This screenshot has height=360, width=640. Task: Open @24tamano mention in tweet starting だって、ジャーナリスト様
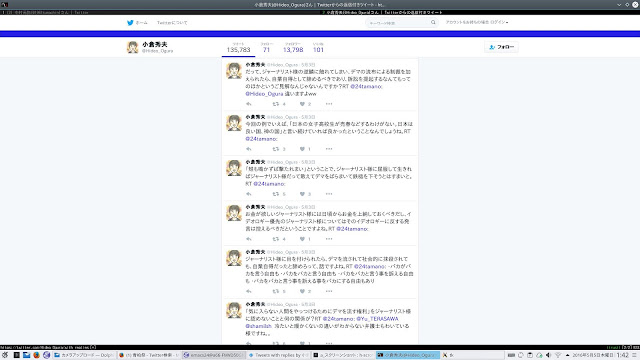pos(366,87)
